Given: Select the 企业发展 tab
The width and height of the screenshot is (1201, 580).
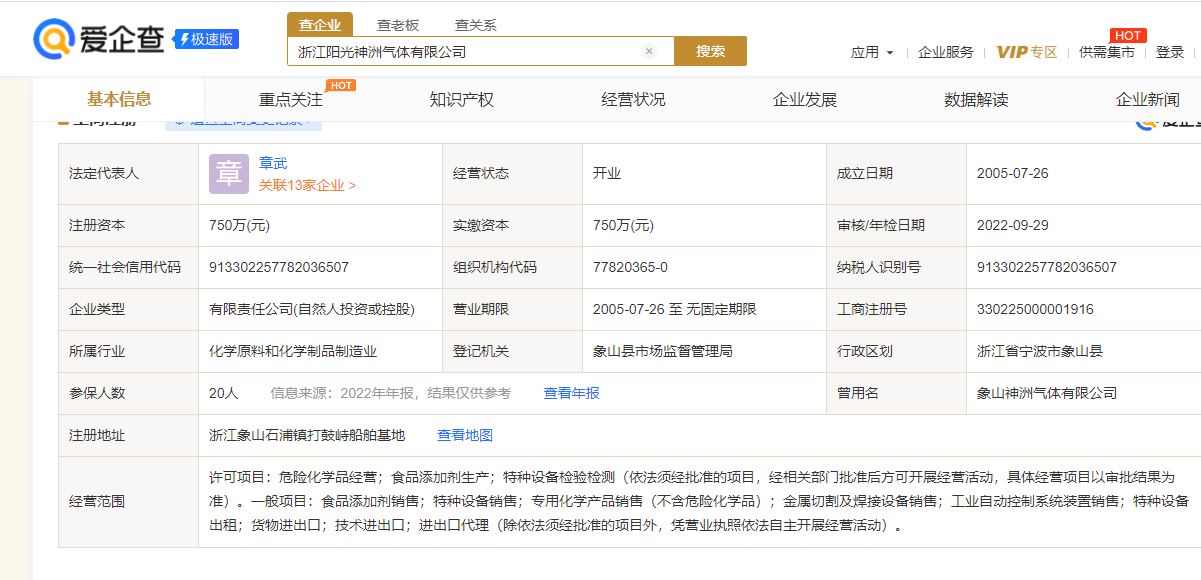Looking at the screenshot, I should (805, 100).
